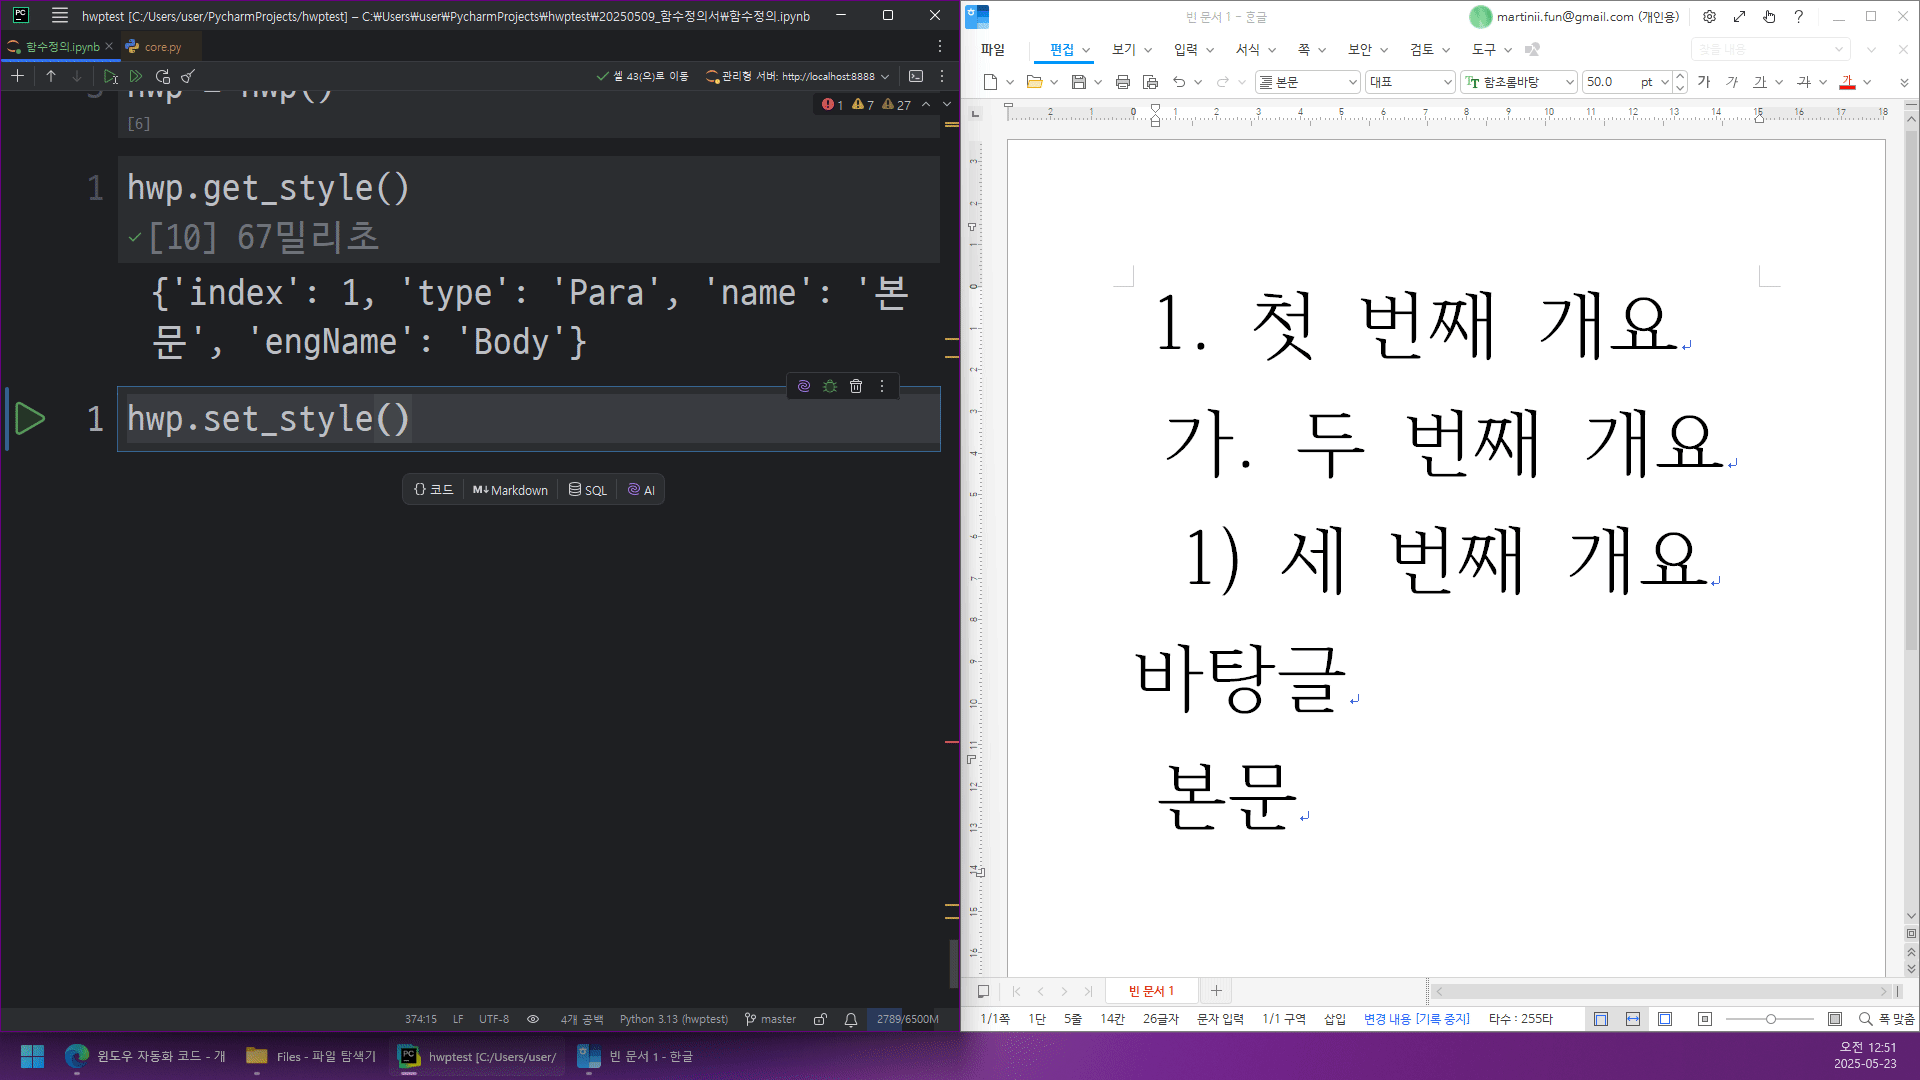Toggle insert mode in Hangul status bar

(x=1334, y=1019)
